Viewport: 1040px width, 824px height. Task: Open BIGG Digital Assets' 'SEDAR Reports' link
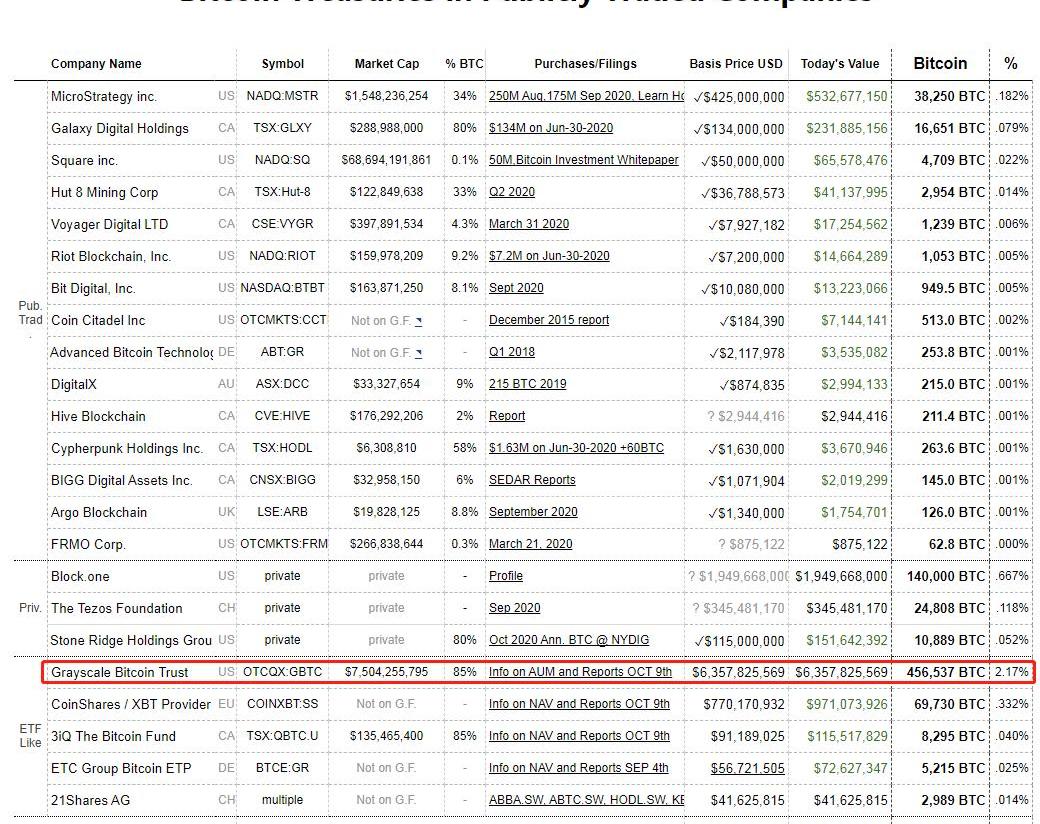tap(531, 480)
